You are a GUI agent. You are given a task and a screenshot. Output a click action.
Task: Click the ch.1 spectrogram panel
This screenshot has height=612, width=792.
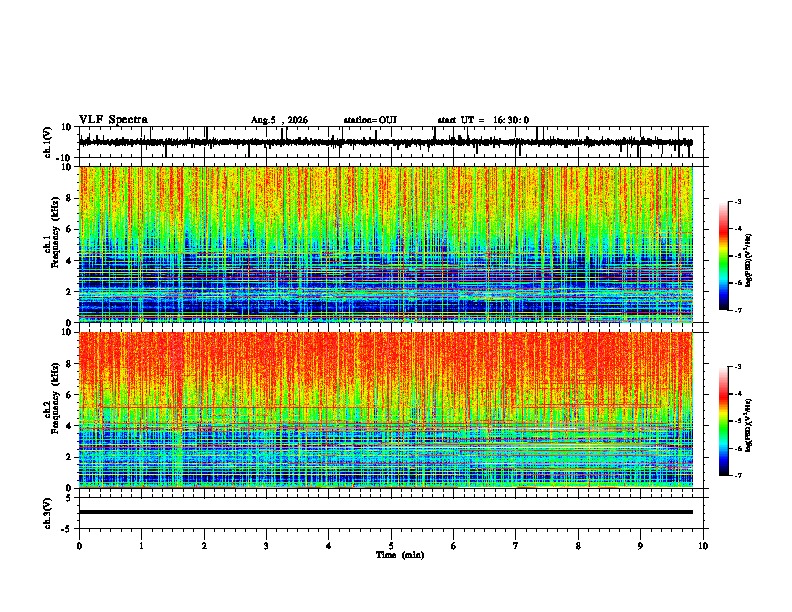pyautogui.click(x=386, y=244)
